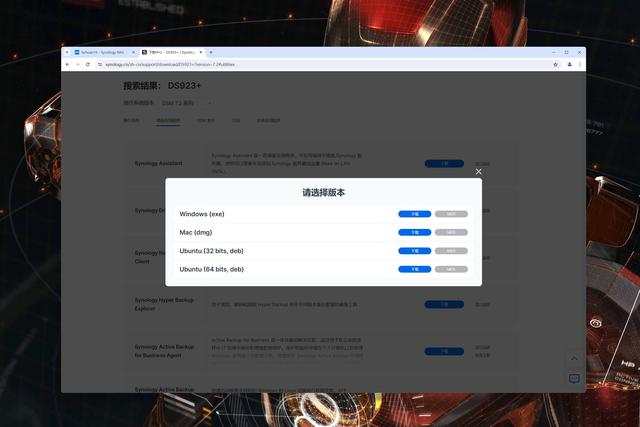This screenshot has height=427, width=640.
Task: Select the DS923+ download center tab
Action: point(172,52)
